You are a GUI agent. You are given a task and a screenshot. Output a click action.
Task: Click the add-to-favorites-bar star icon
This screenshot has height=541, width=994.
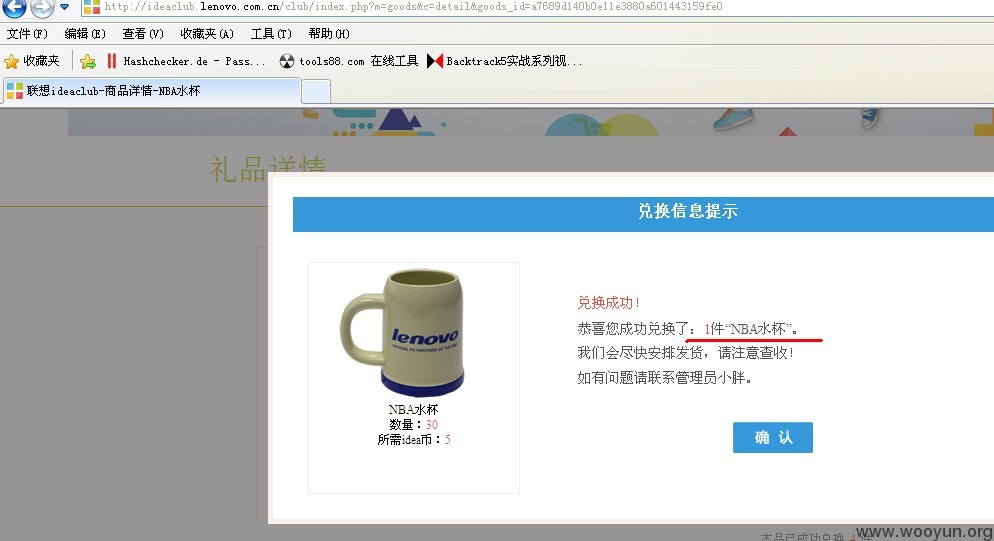(88, 62)
